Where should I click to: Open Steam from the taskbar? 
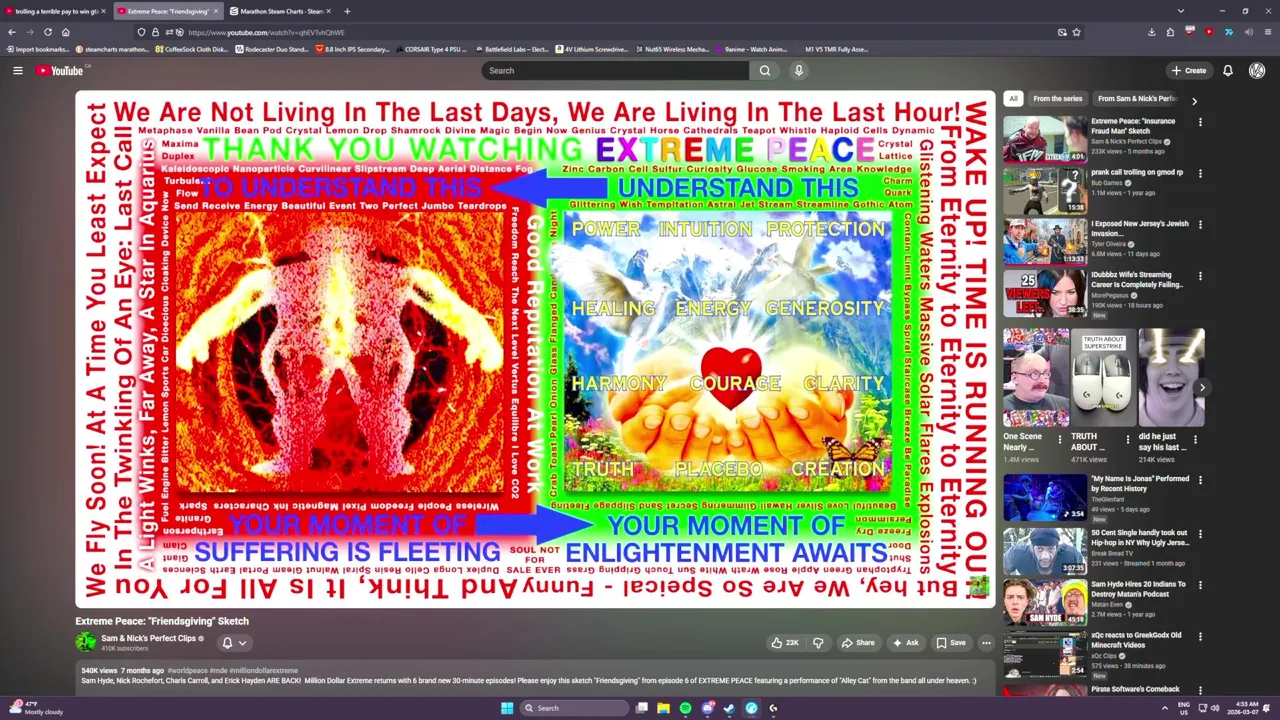pyautogui.click(x=729, y=708)
